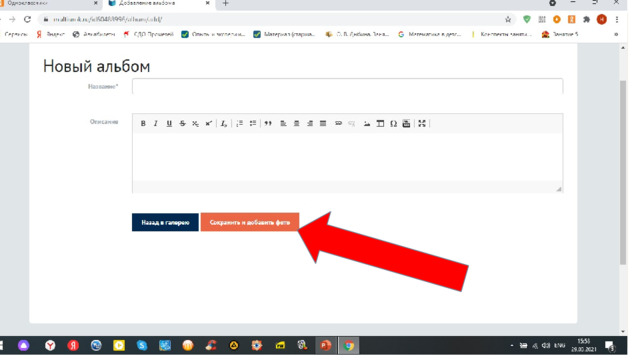Maximize the description editor
640x360 pixels.
pos(422,123)
